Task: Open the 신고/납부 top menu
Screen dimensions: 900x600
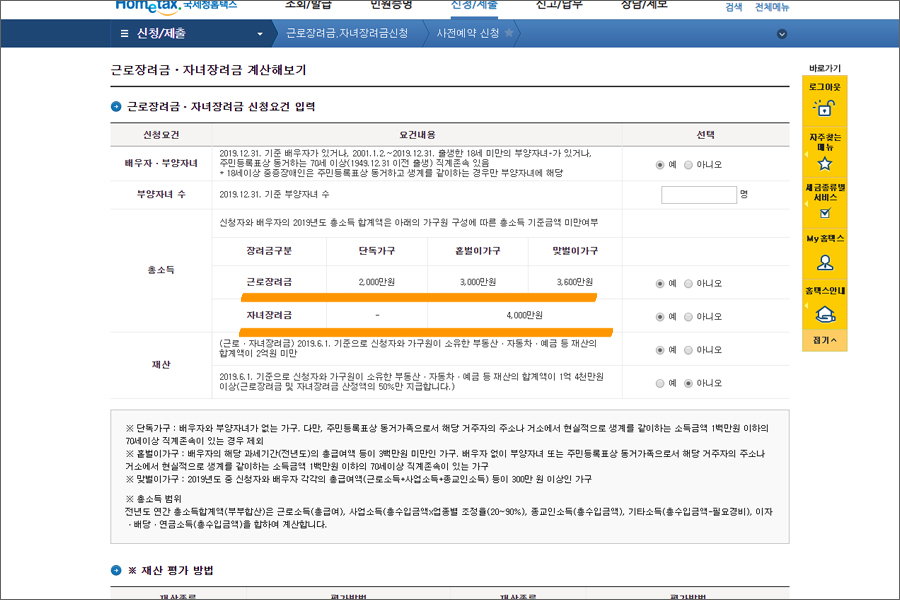Action: pos(558,5)
